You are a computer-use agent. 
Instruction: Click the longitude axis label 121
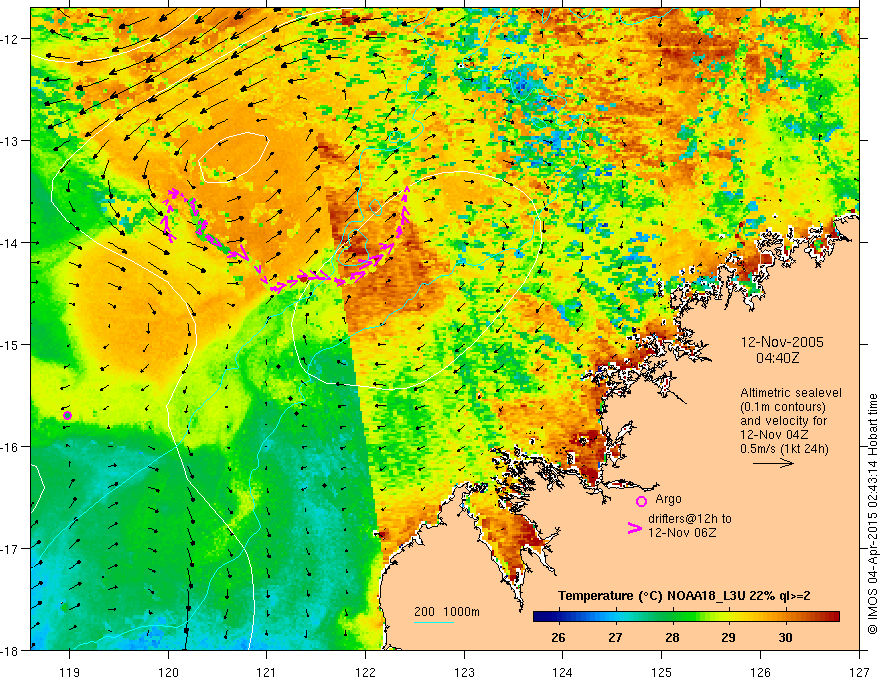[267, 671]
